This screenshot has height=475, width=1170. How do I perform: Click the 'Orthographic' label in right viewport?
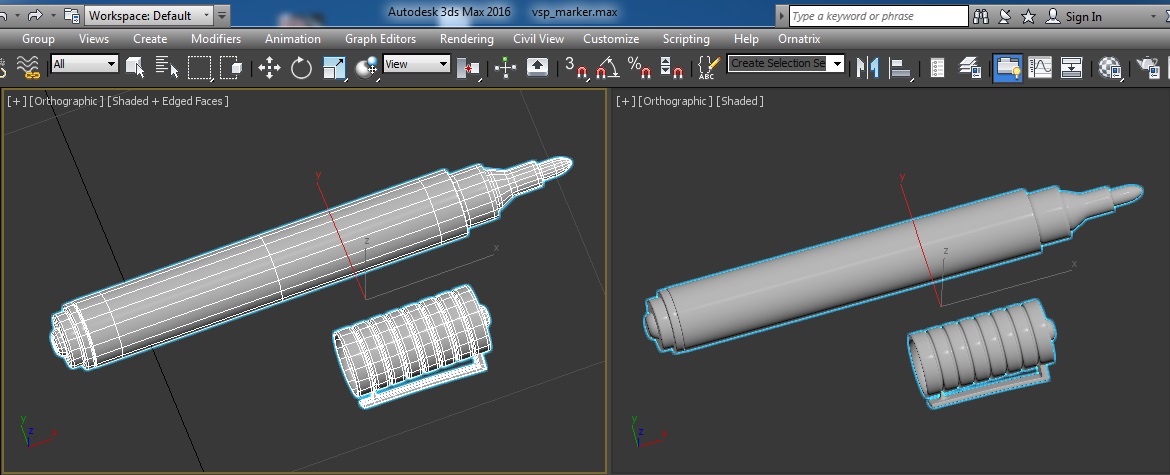click(x=676, y=101)
